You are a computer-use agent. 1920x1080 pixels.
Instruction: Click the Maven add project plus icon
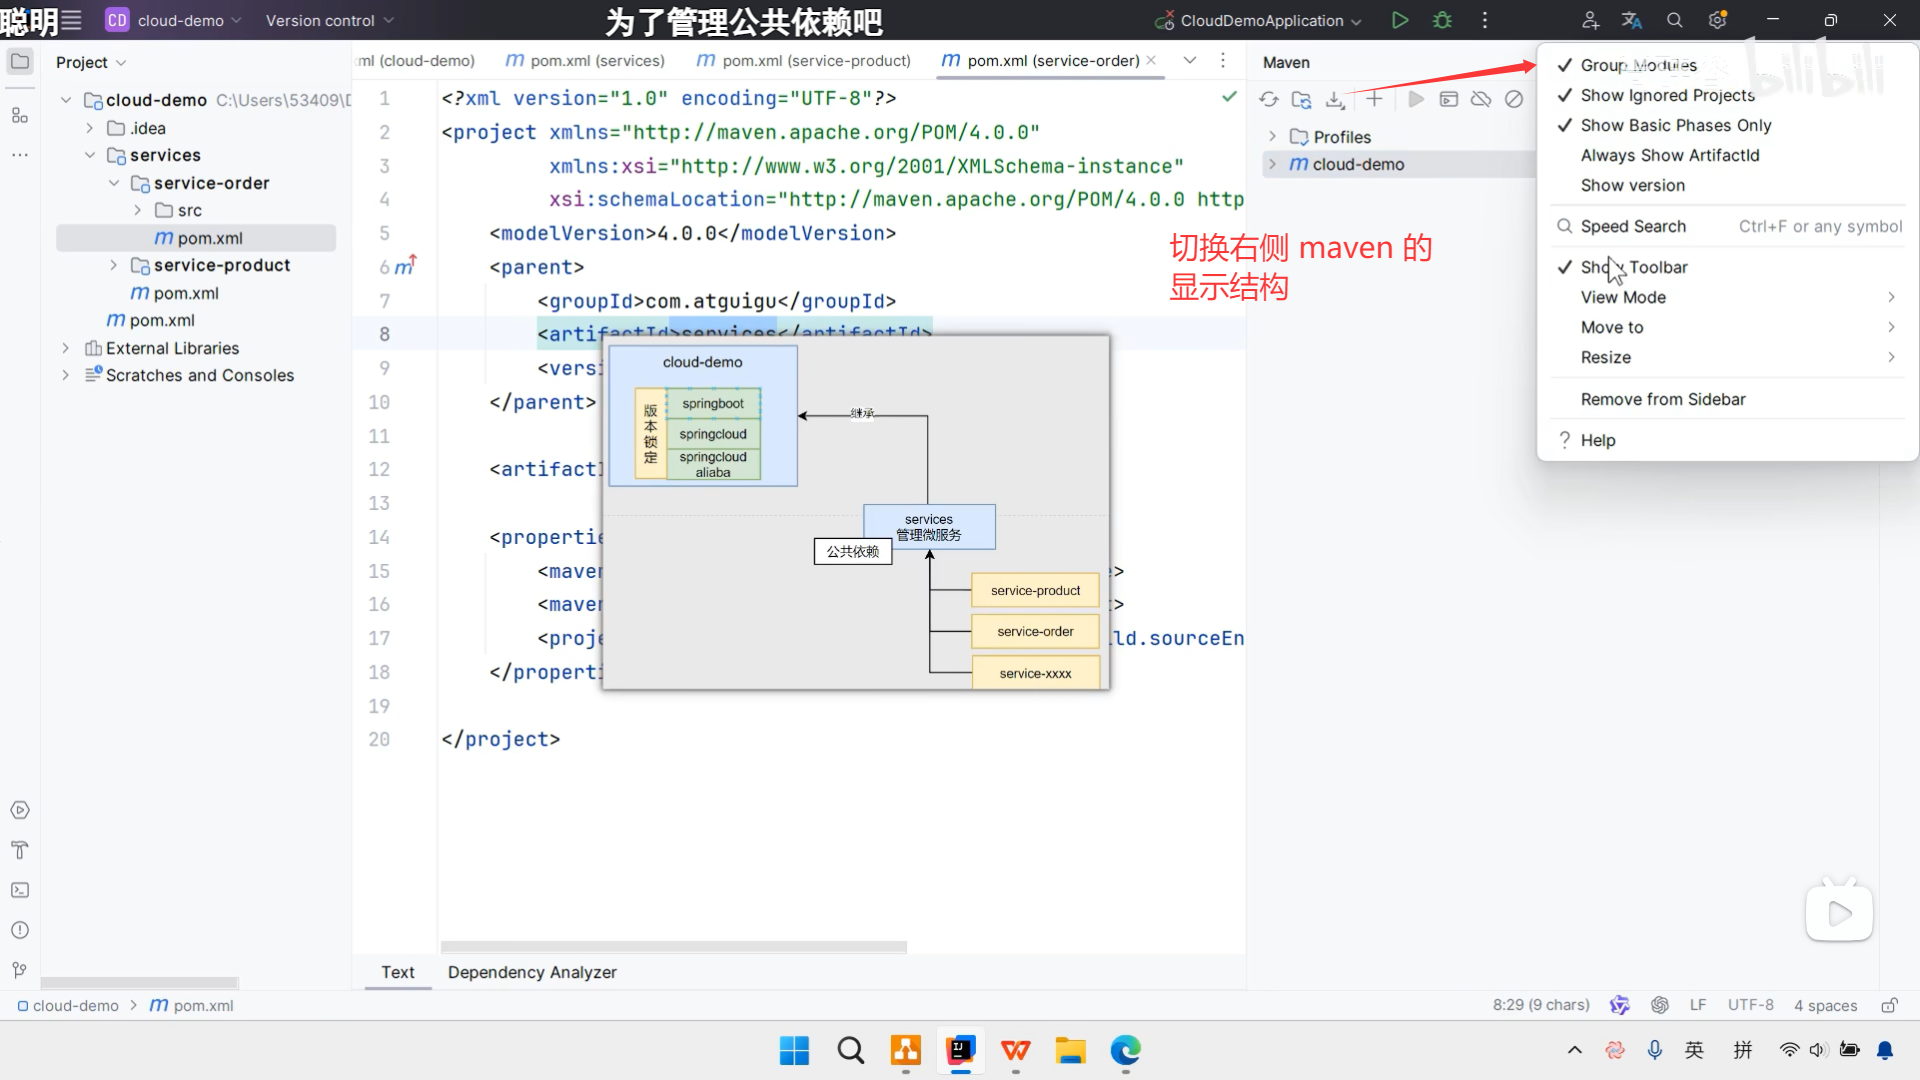pyautogui.click(x=1374, y=99)
